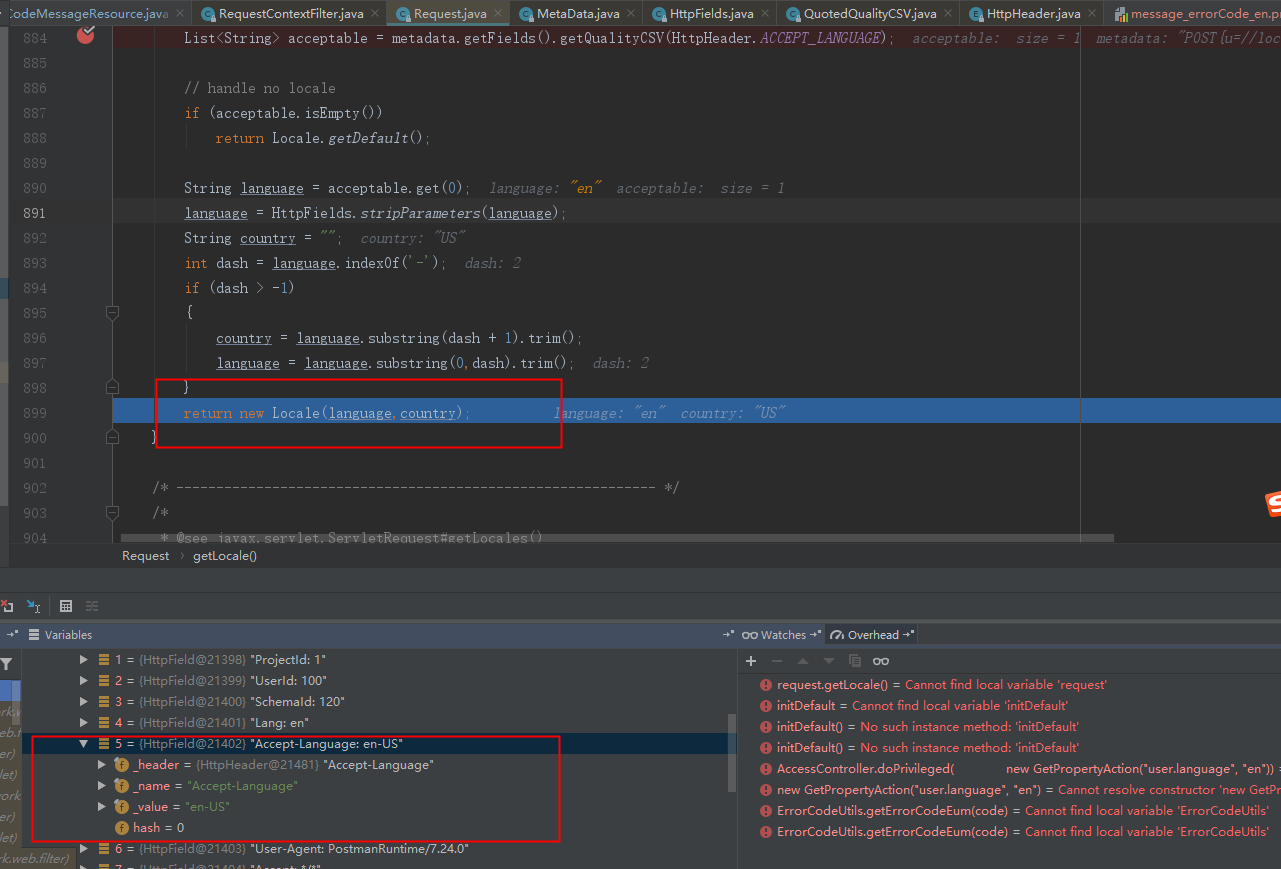Click the stripParameters method call on line 891
This screenshot has width=1281, height=869.
point(420,213)
